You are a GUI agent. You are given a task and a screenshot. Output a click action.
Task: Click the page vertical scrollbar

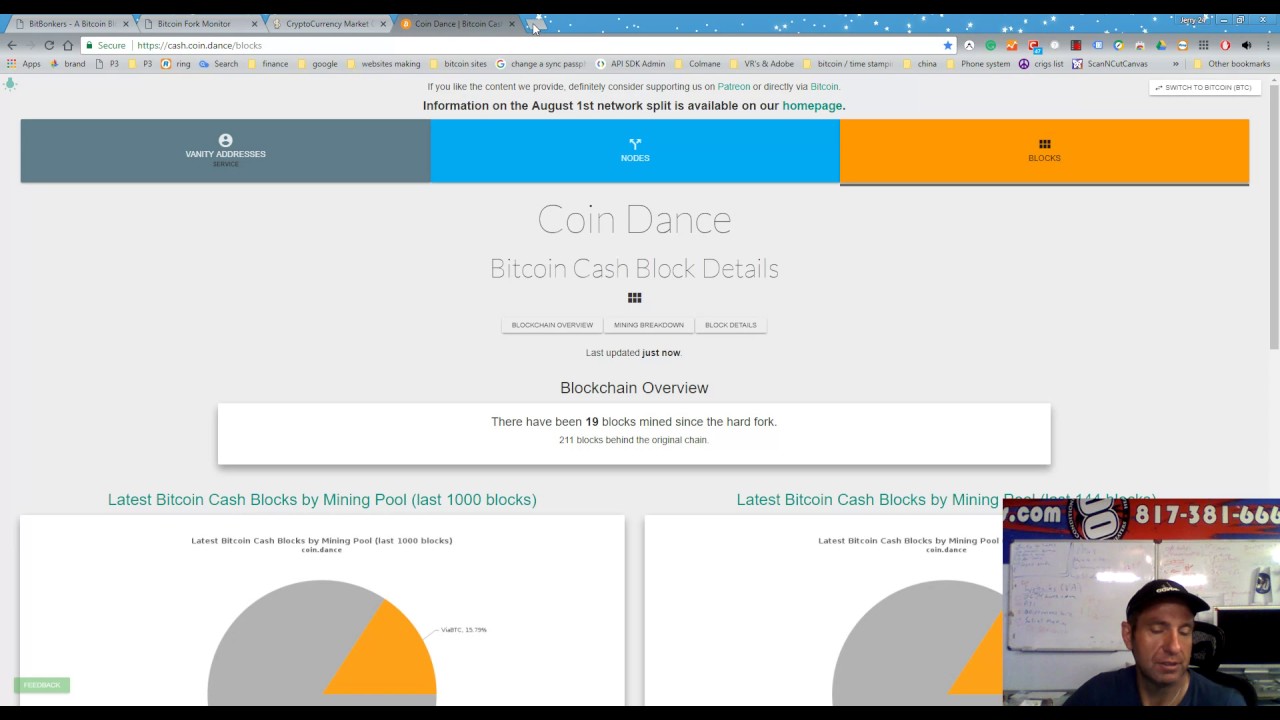1274,215
